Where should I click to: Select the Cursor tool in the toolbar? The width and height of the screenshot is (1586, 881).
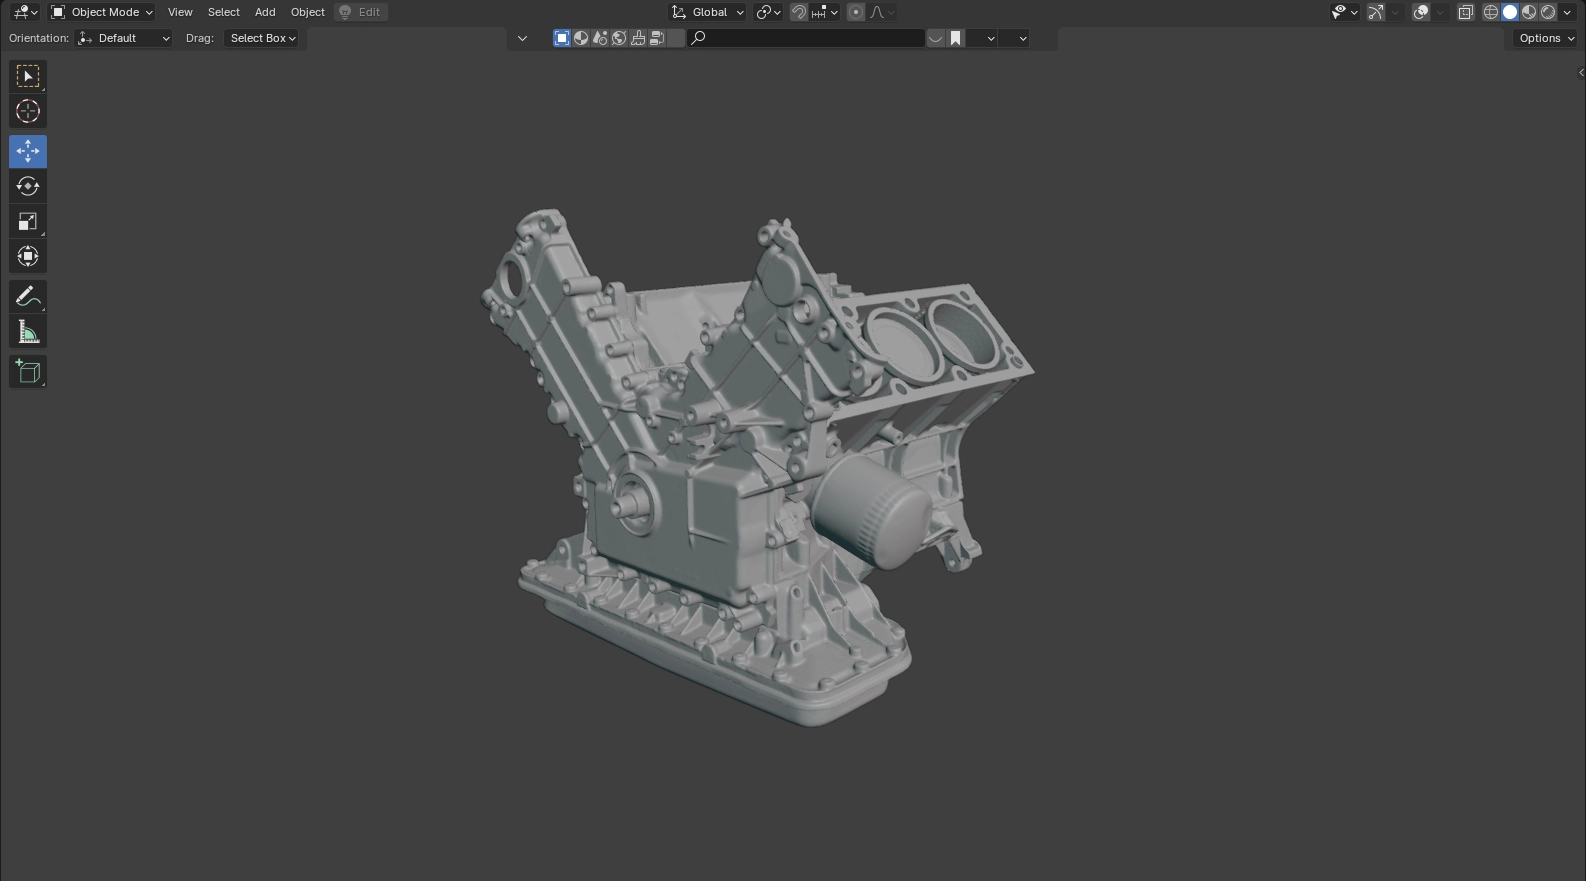click(28, 112)
